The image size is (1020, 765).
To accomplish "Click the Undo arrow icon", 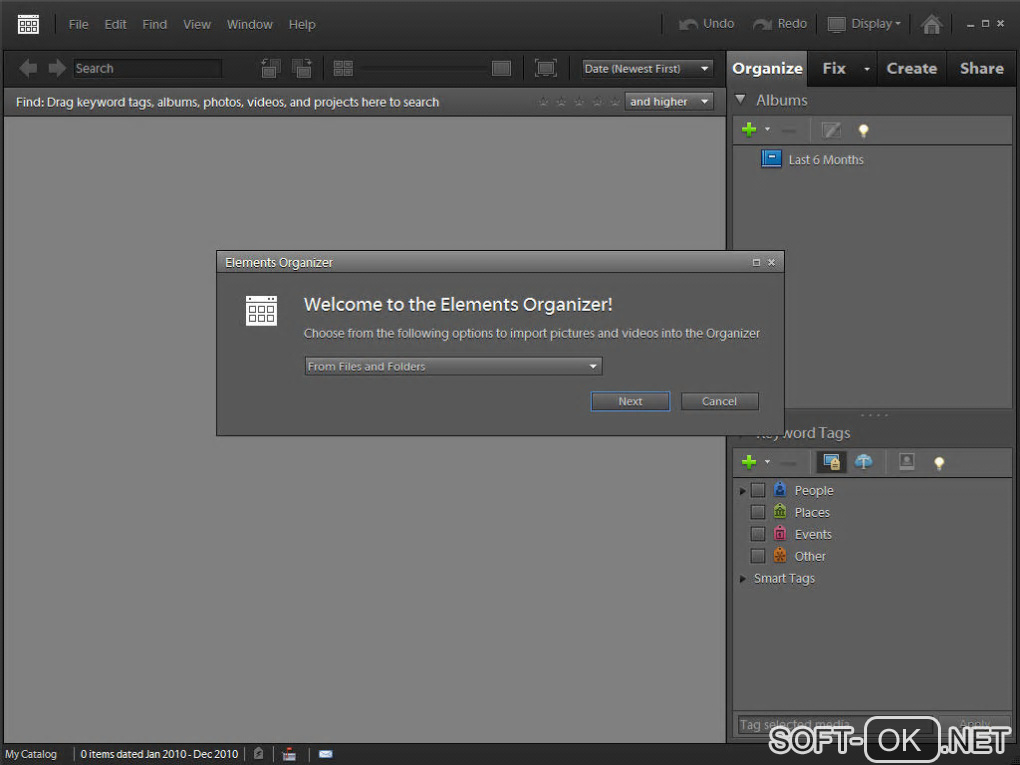I will click(688, 24).
